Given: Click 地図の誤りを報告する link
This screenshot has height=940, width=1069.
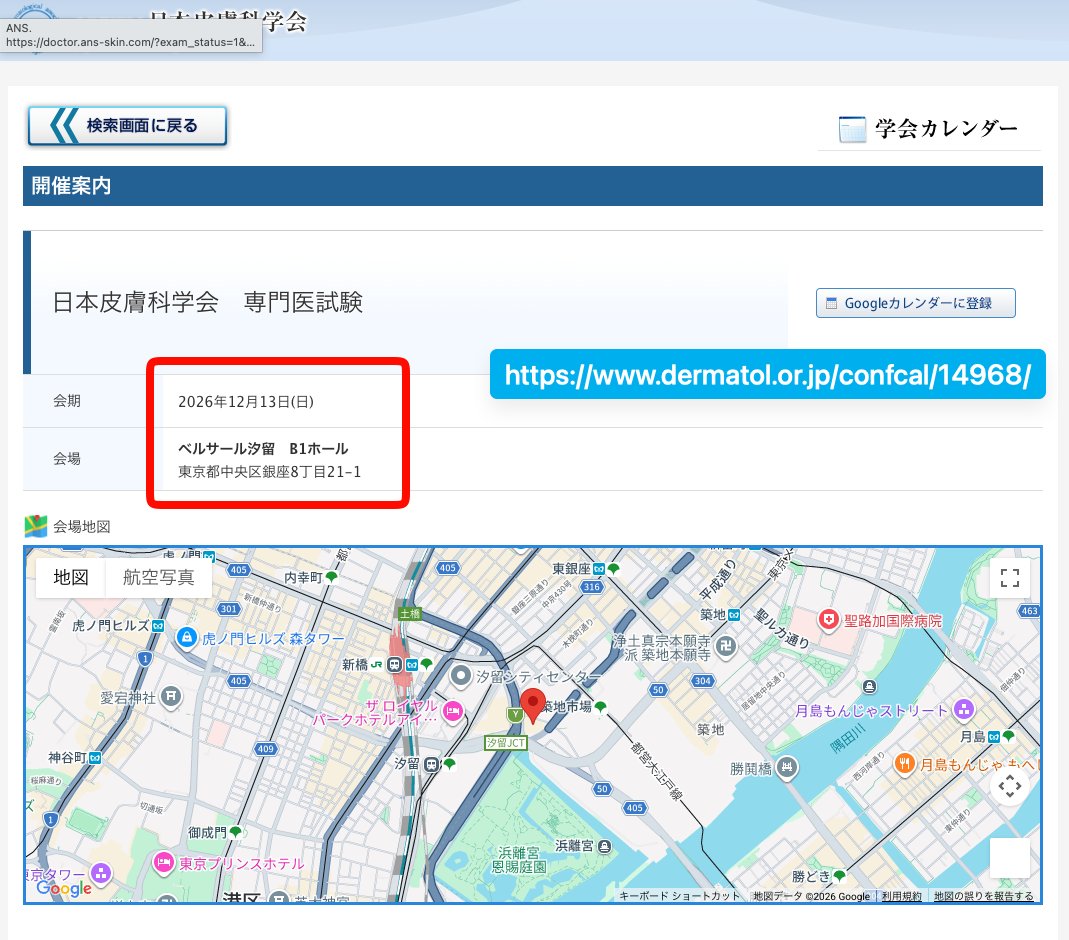Looking at the screenshot, I should pyautogui.click(x=984, y=896).
